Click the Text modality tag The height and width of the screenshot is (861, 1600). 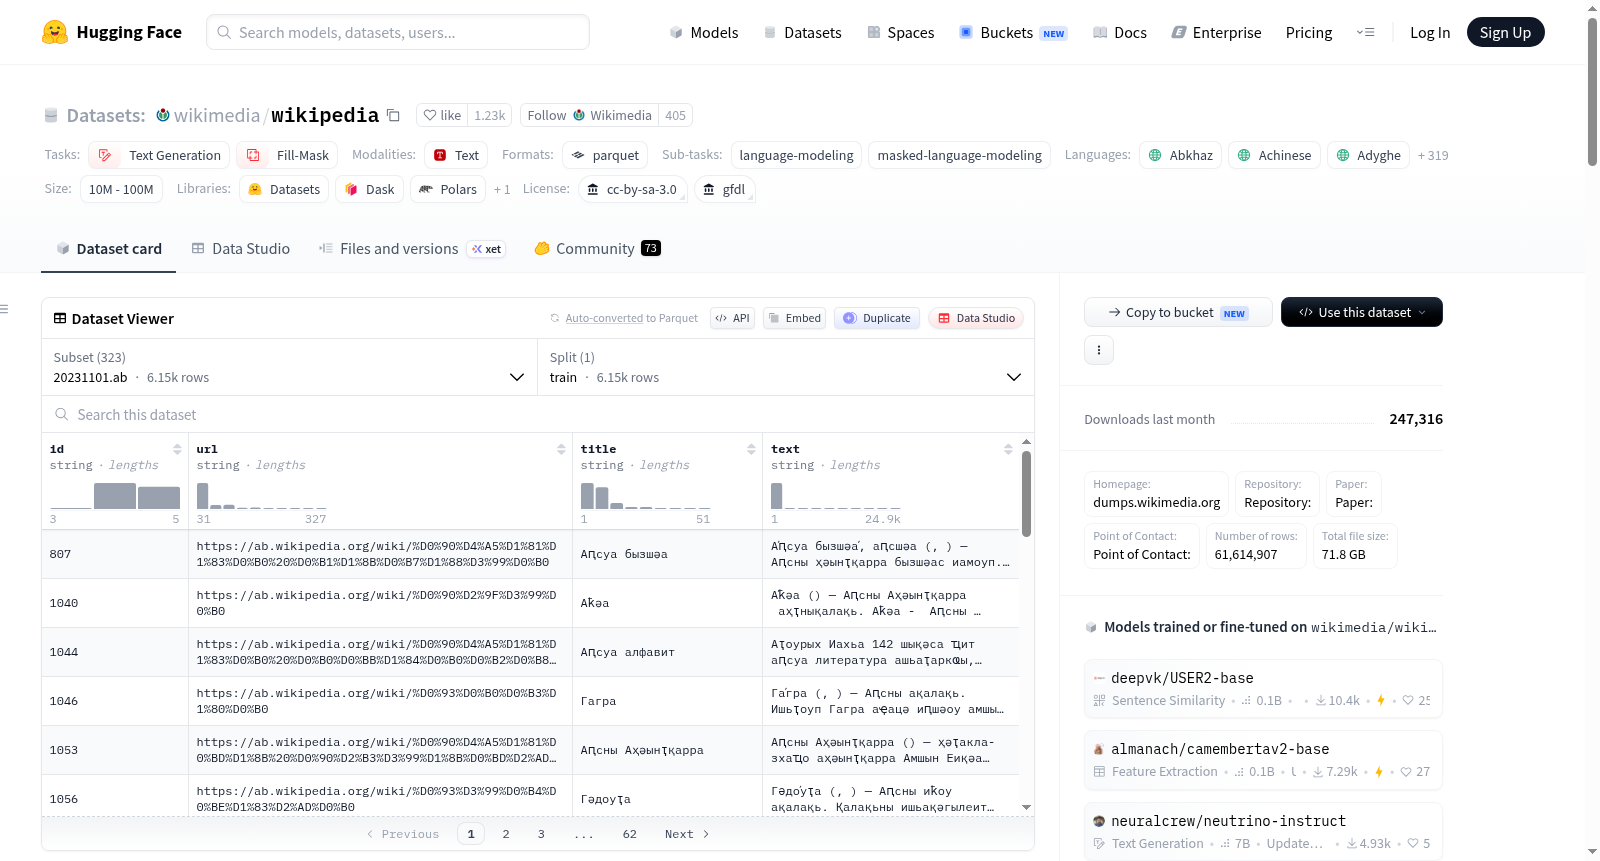tap(456, 155)
